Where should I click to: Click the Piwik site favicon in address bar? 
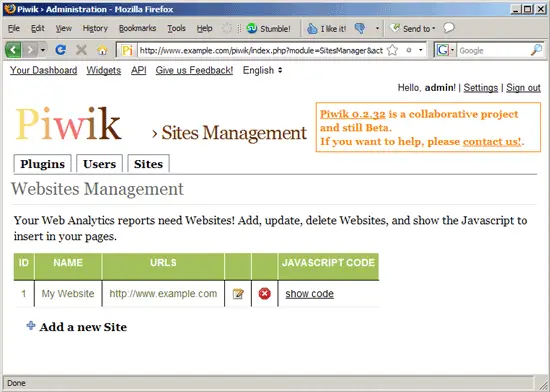coord(127,51)
